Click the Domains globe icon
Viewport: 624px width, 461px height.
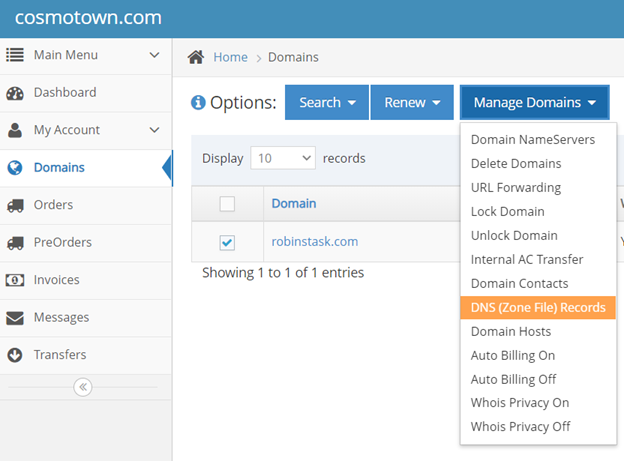pos(15,168)
